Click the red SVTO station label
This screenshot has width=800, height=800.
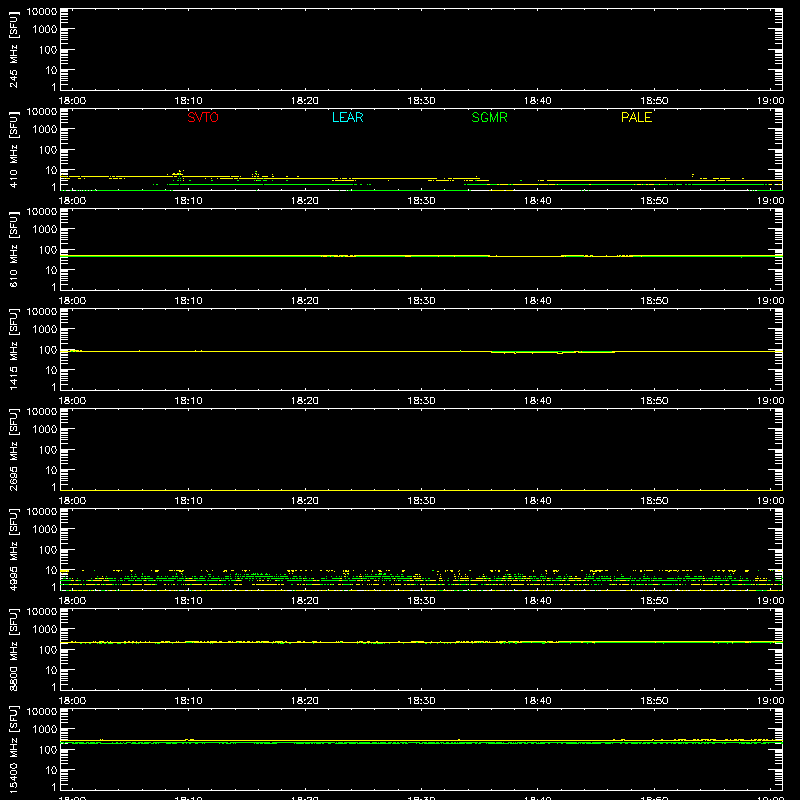click(x=203, y=117)
